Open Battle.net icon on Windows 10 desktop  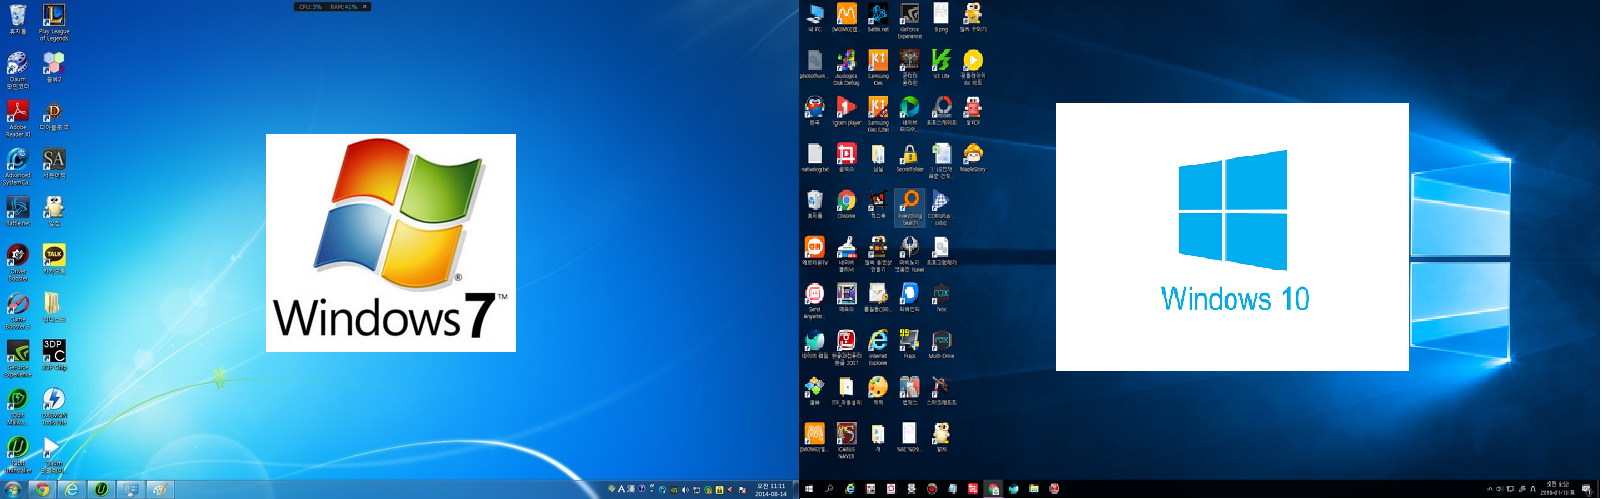pyautogui.click(x=878, y=18)
